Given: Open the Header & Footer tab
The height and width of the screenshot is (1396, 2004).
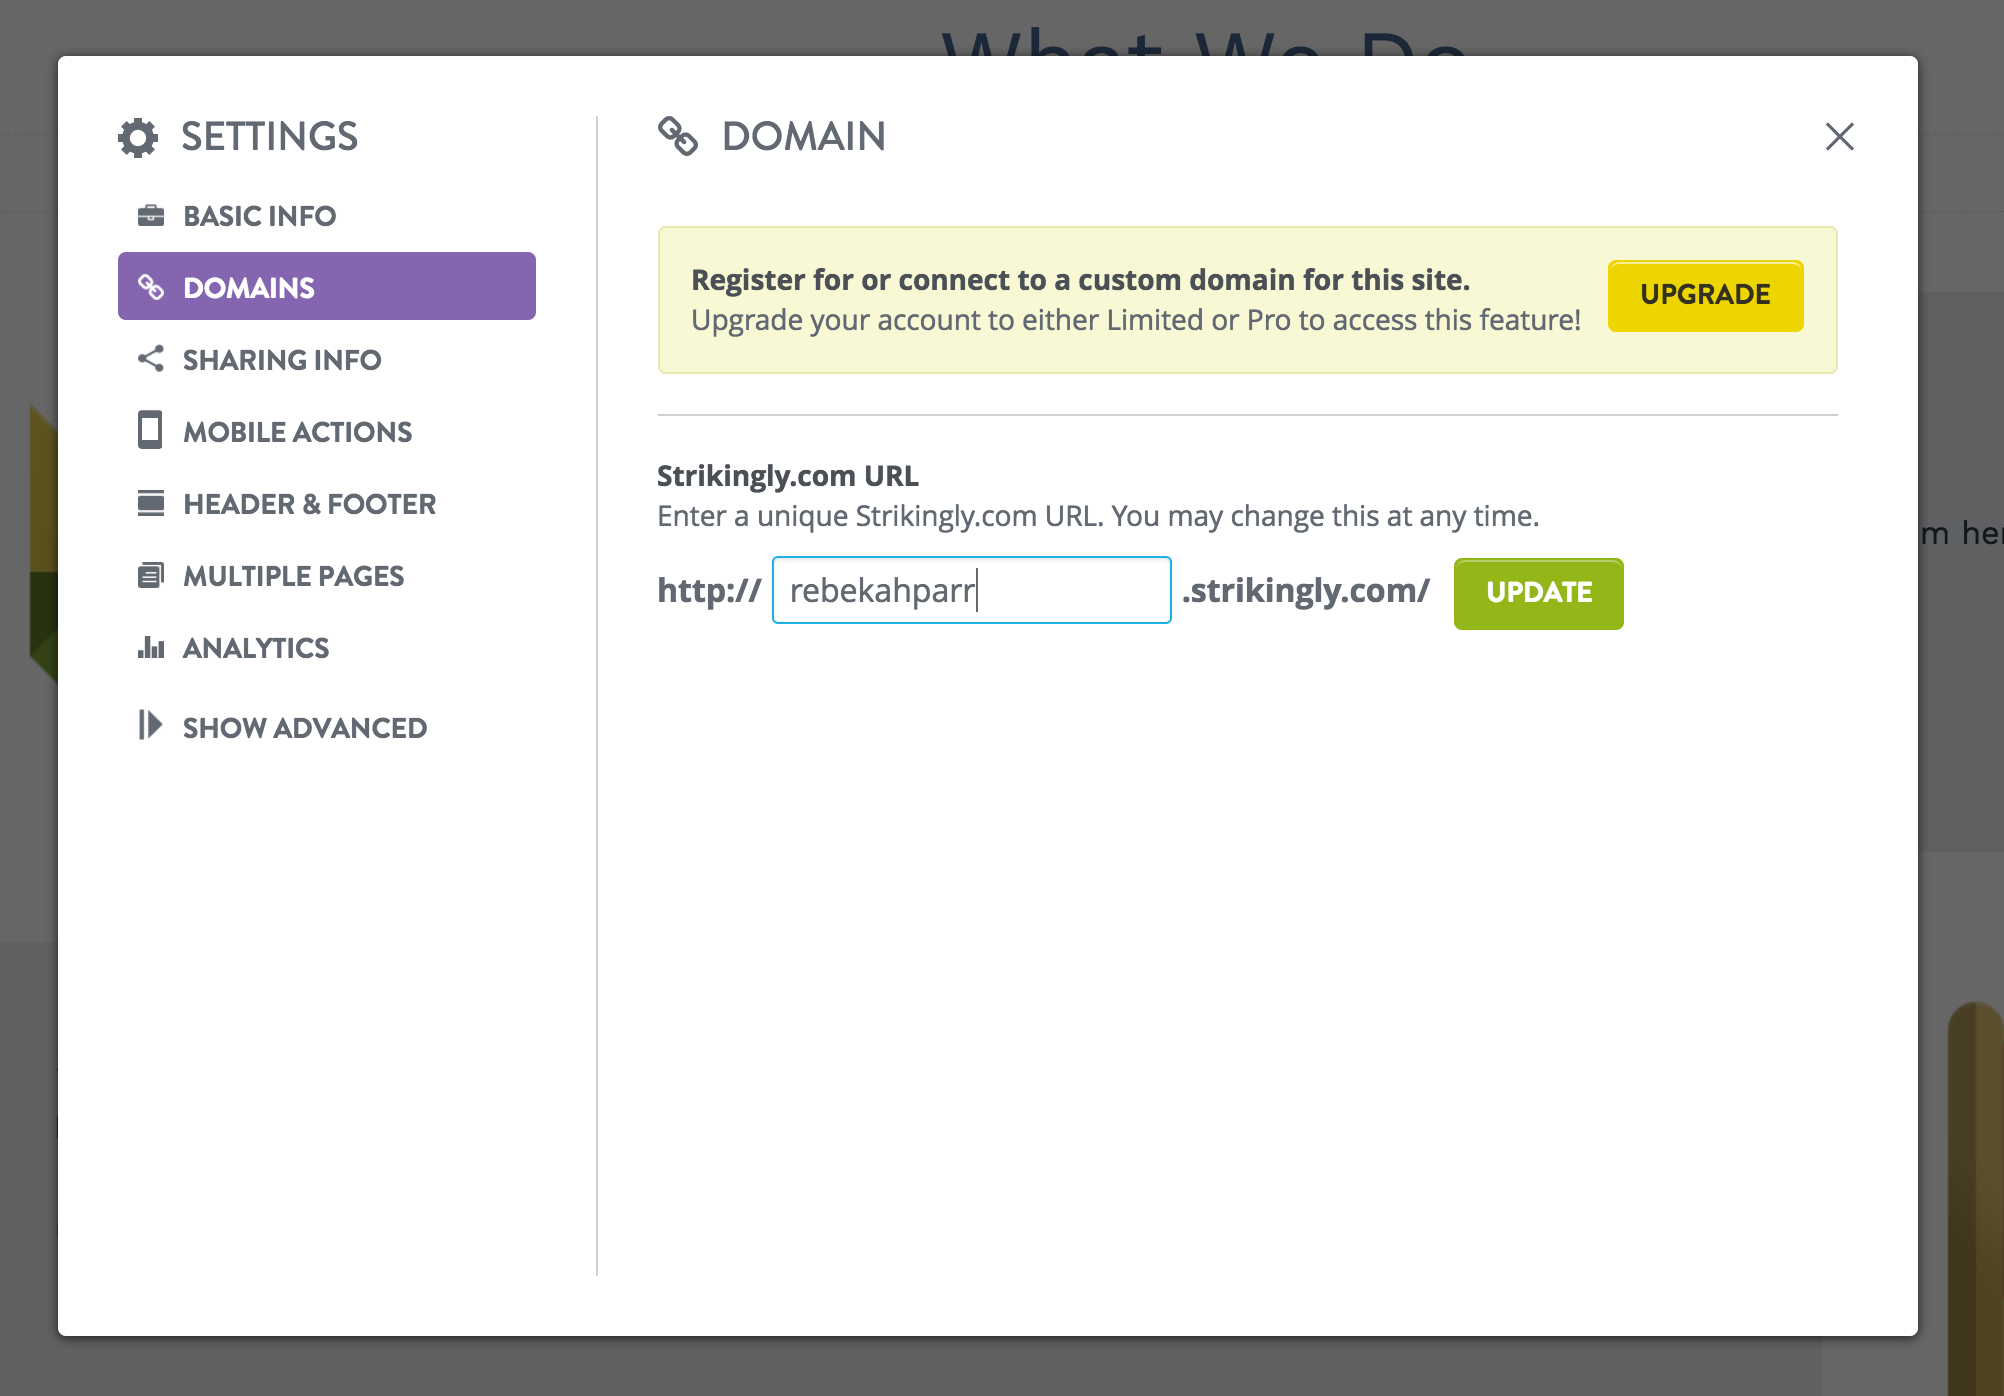Looking at the screenshot, I should click(x=326, y=503).
